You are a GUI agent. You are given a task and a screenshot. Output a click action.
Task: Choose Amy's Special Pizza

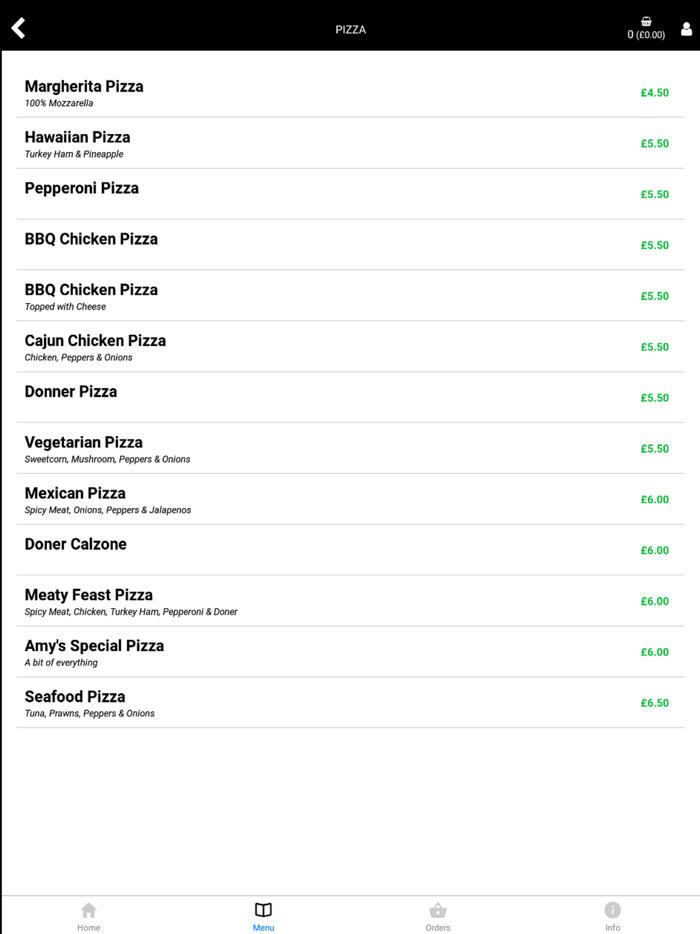[x=350, y=651]
